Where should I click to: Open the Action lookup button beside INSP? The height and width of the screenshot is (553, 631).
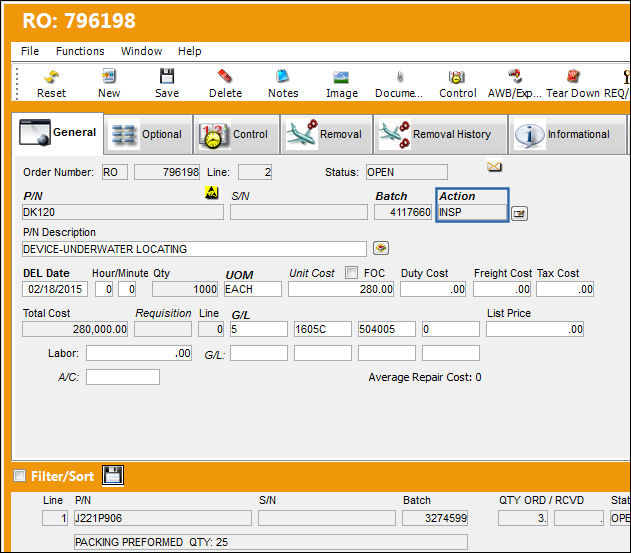[519, 213]
